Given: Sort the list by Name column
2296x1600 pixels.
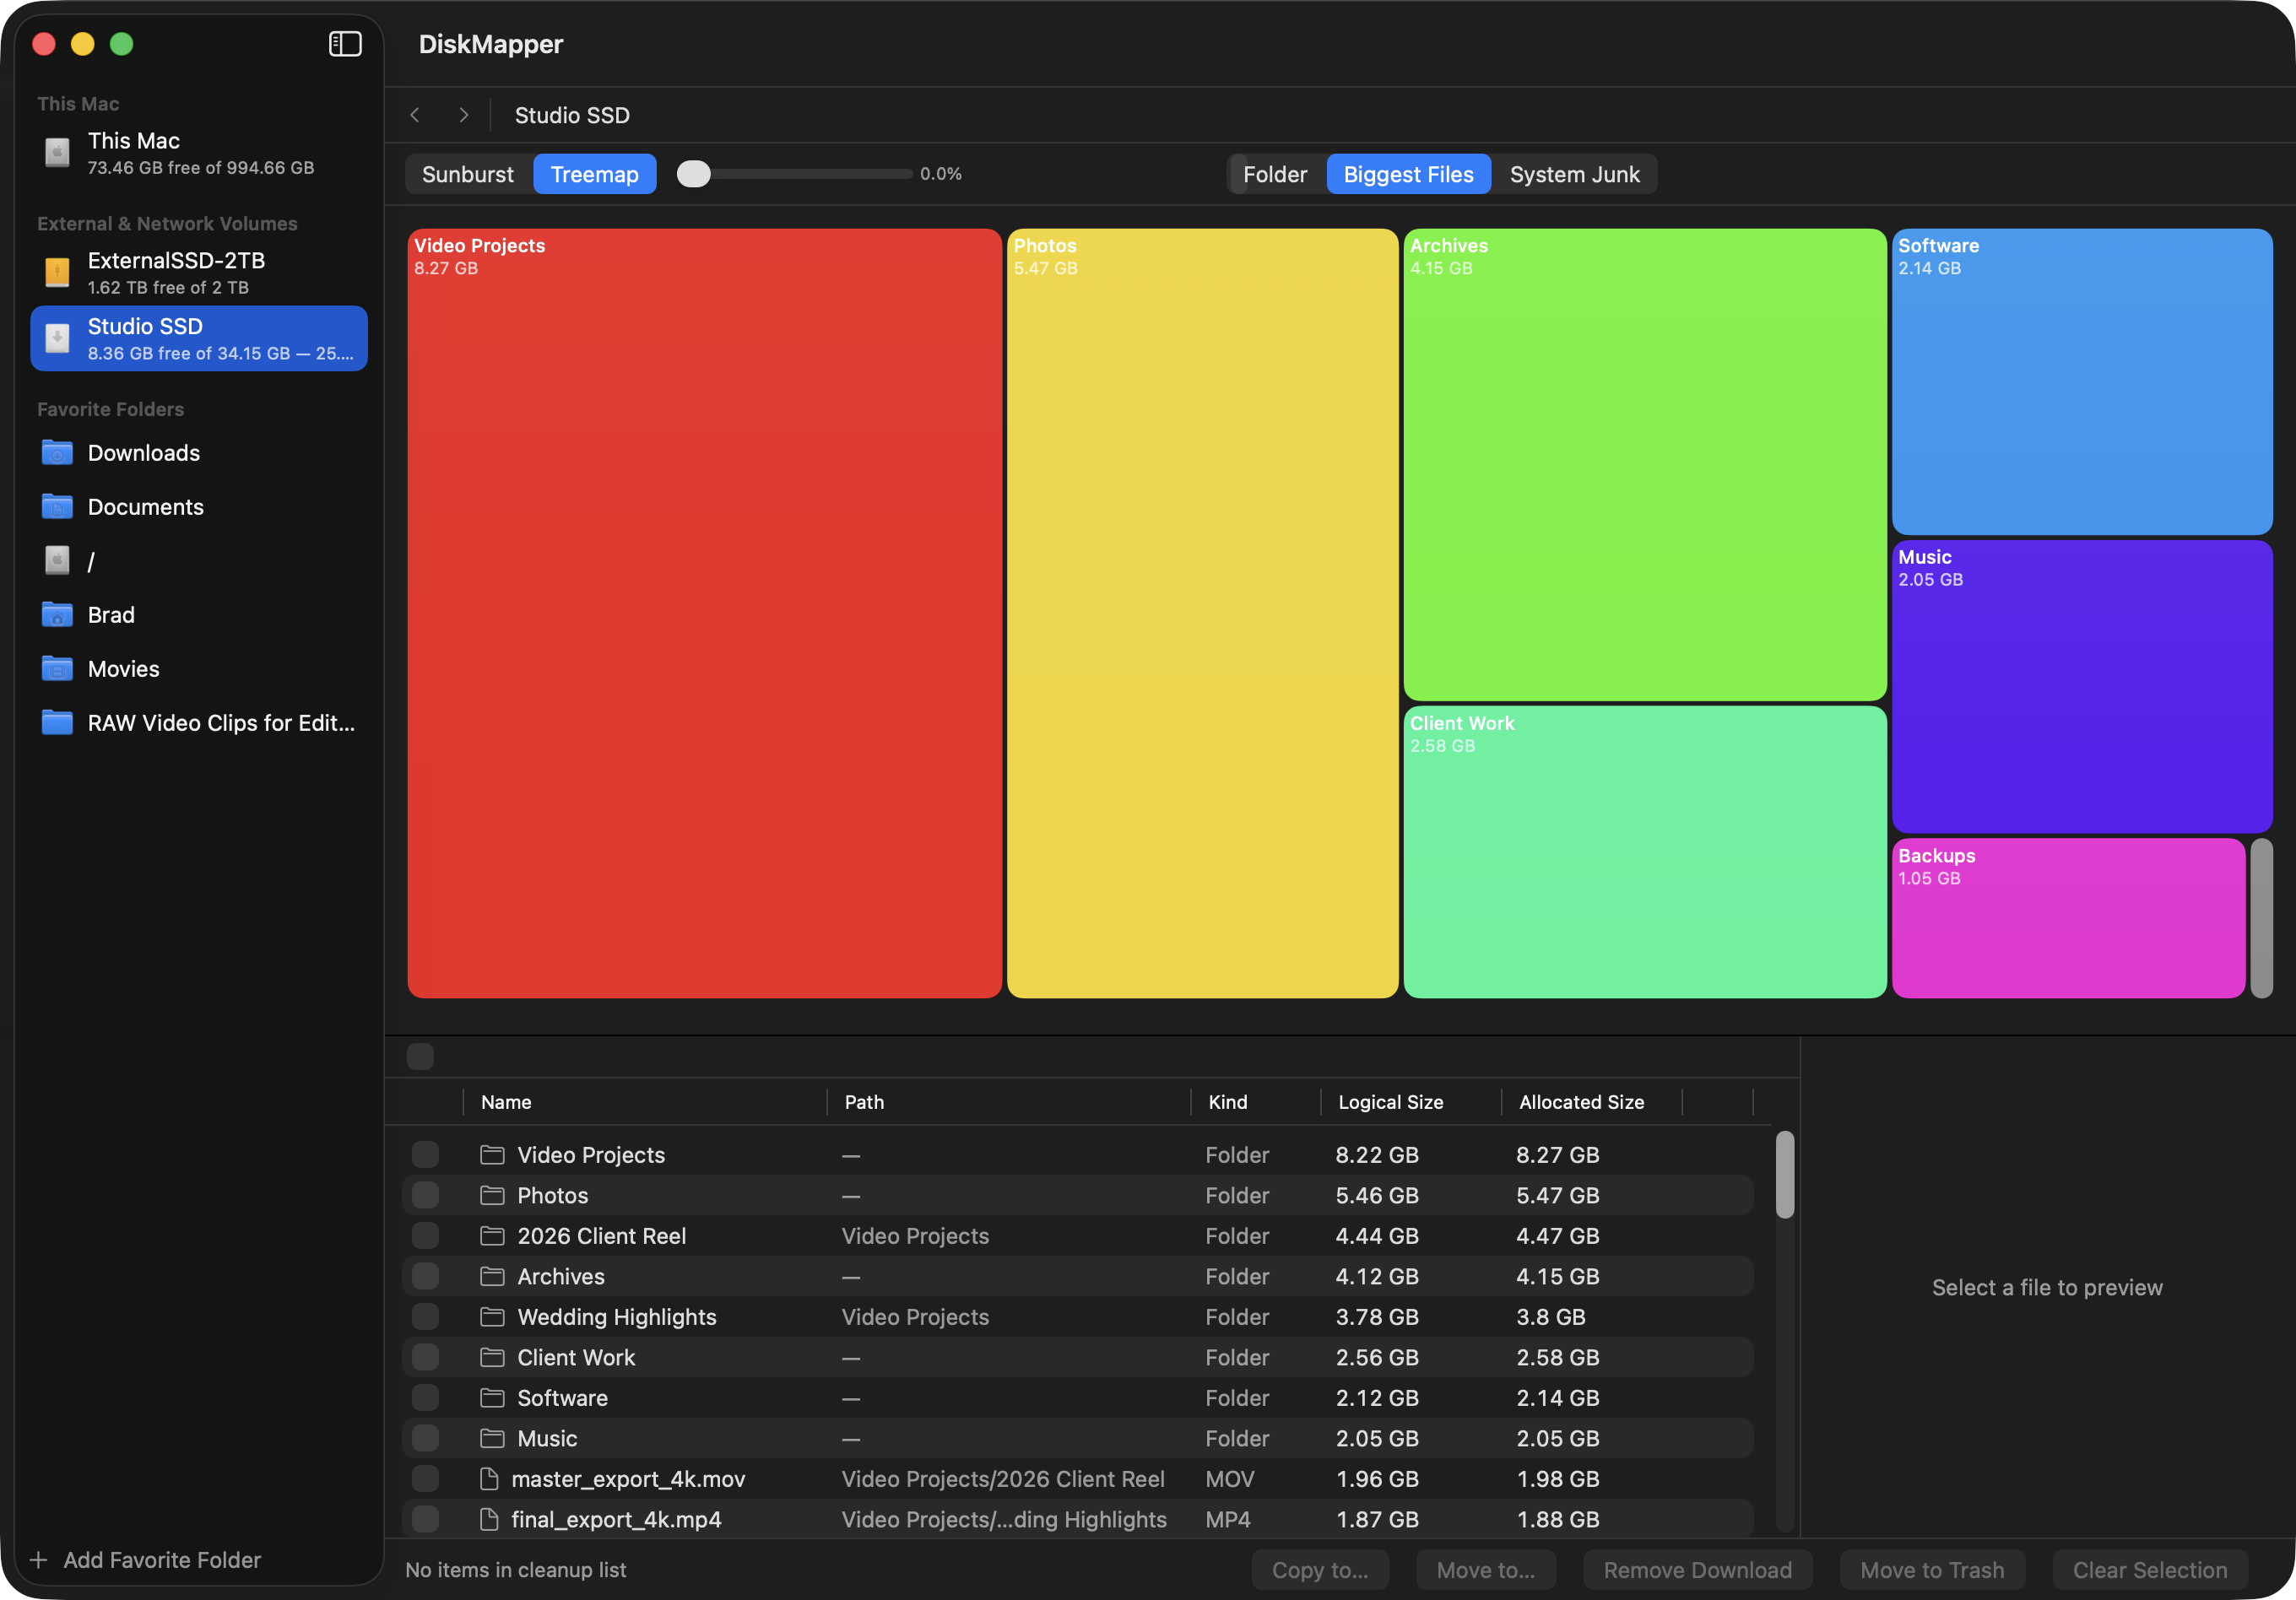Looking at the screenshot, I should coord(506,1102).
